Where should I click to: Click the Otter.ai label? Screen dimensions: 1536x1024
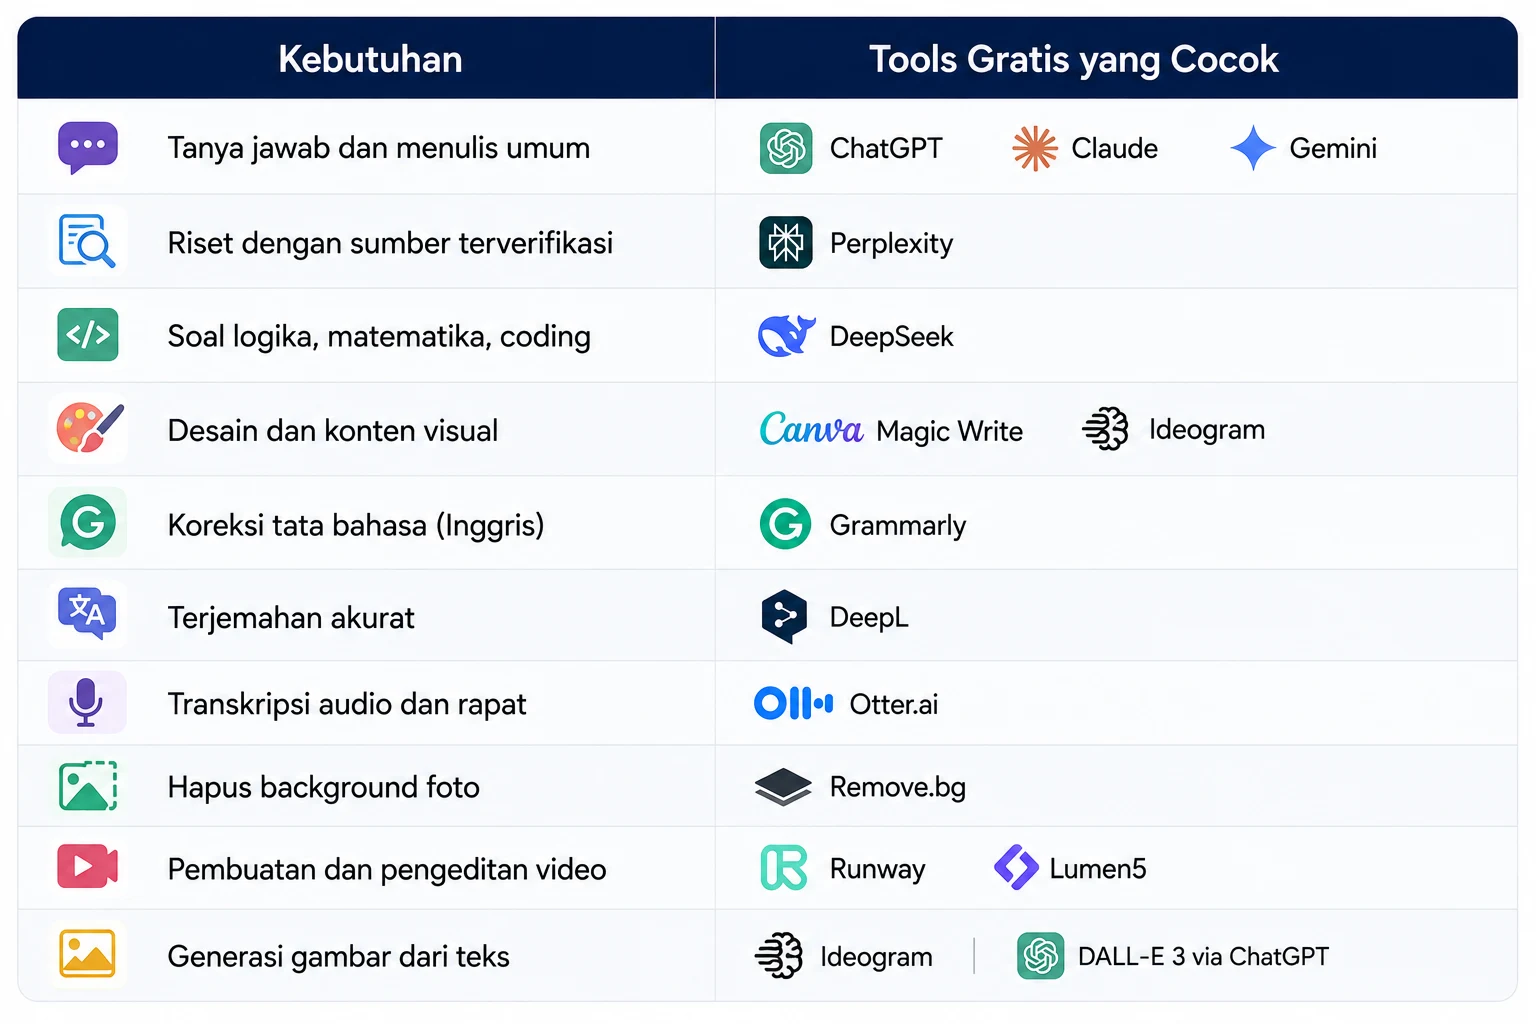[x=894, y=705]
